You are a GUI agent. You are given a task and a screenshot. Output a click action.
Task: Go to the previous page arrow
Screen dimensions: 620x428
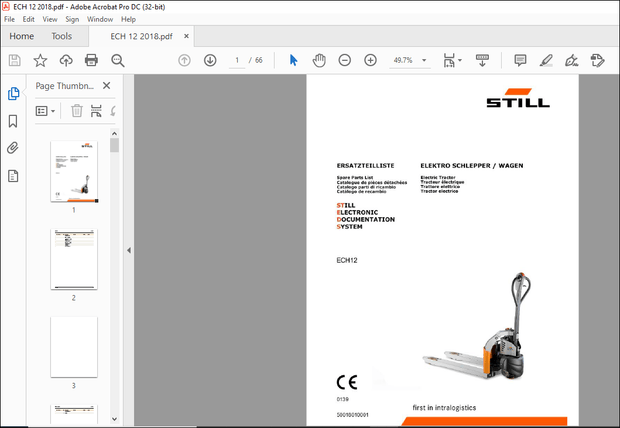[x=184, y=60]
